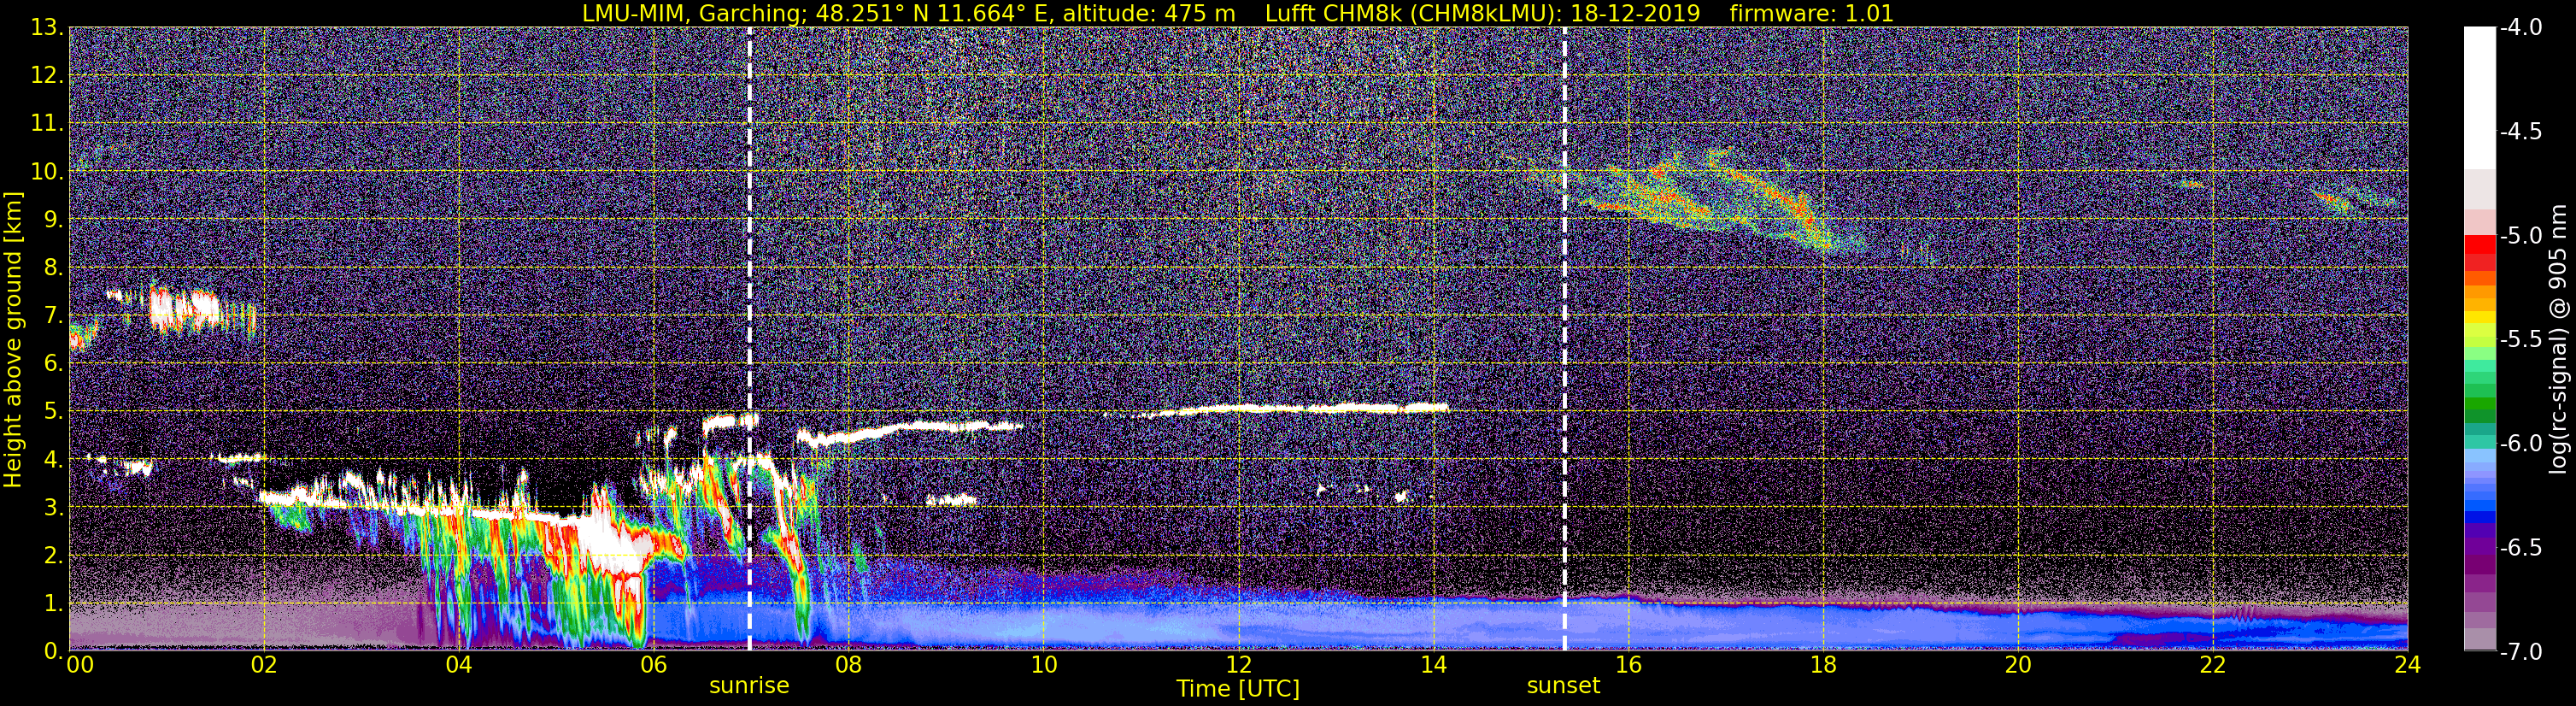Click the 'Height above ground [km]' axis label
The width and height of the screenshot is (2576, 706).
pyautogui.click(x=13, y=339)
